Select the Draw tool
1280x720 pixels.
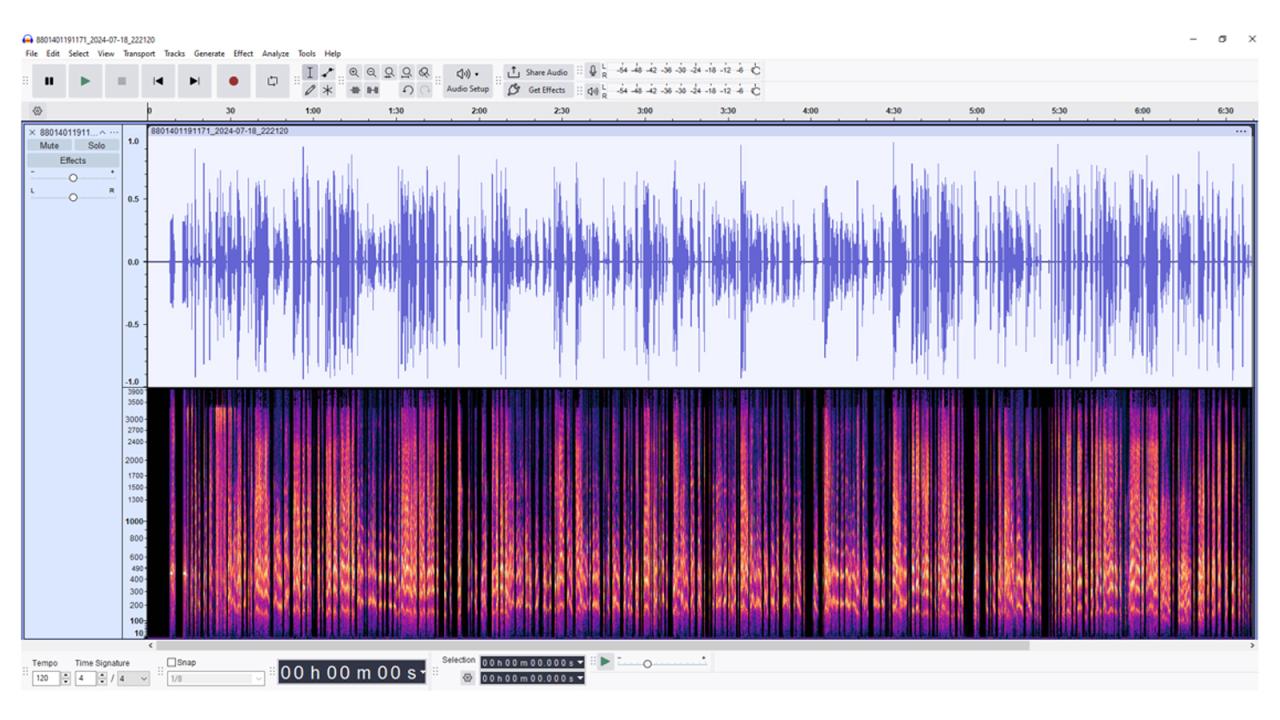tap(310, 89)
